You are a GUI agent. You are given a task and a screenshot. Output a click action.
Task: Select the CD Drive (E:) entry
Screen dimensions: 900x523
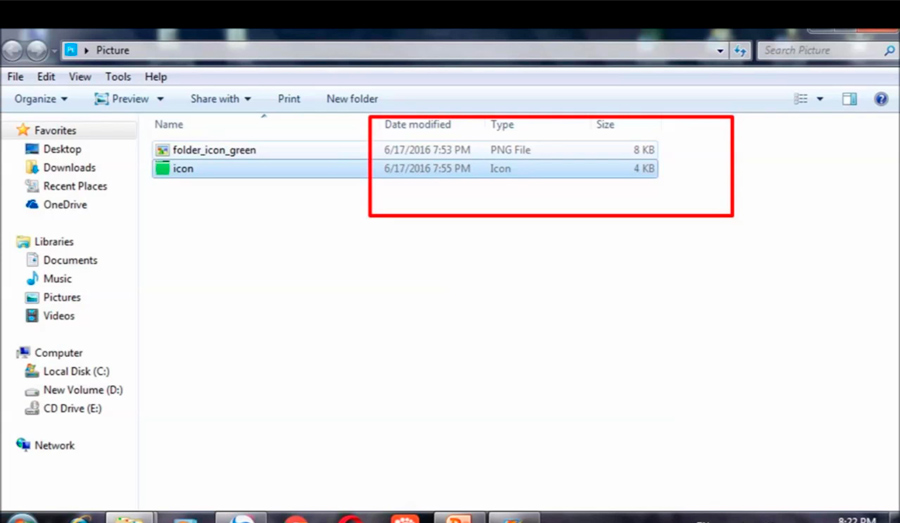point(72,409)
